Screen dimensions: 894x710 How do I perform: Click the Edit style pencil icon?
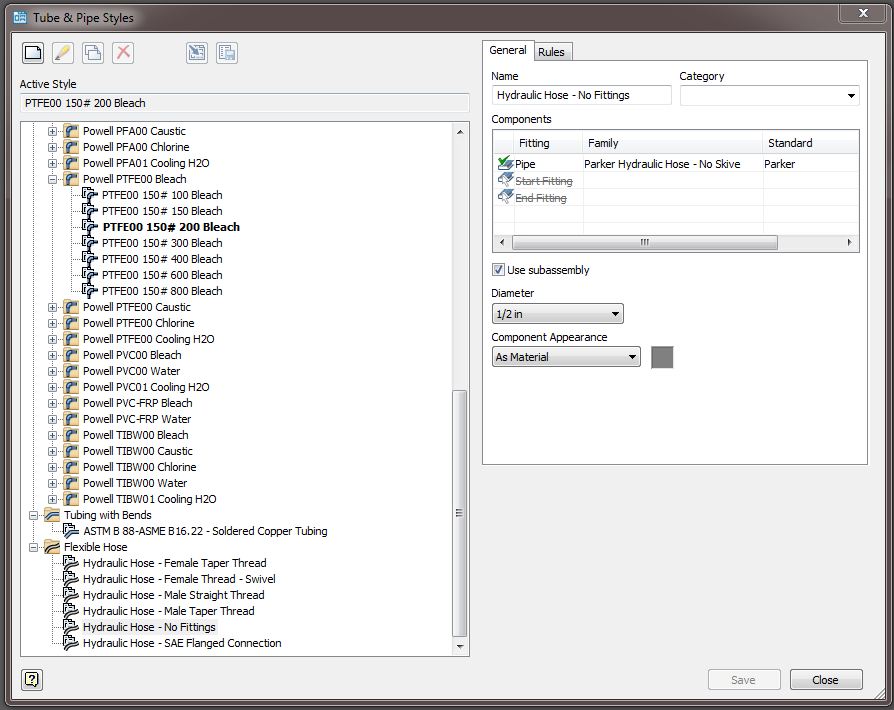click(63, 53)
